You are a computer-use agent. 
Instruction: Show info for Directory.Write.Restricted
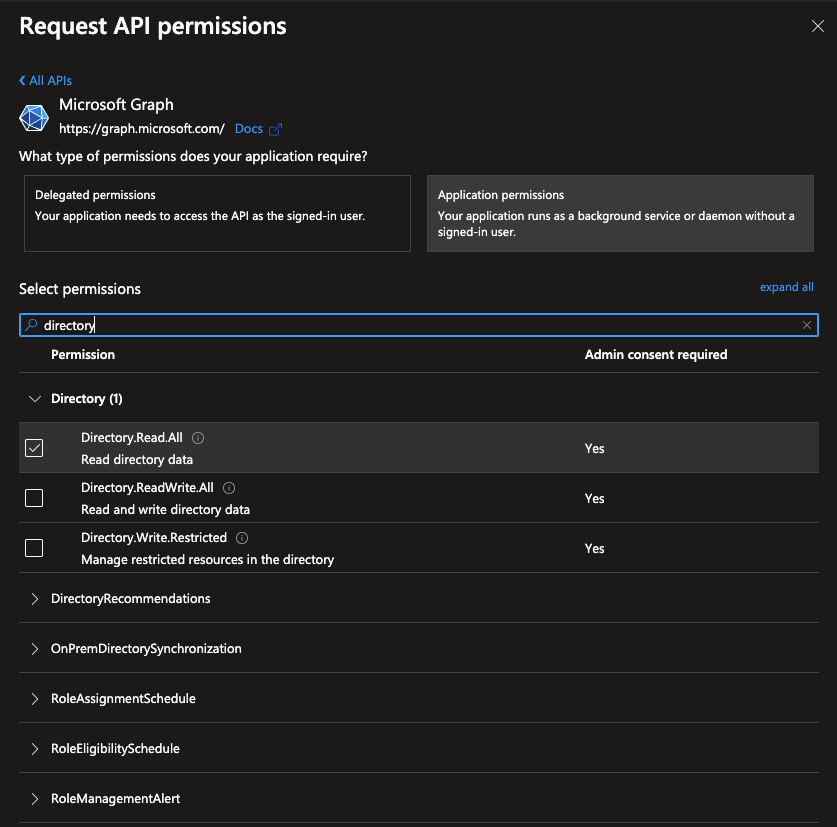[242, 538]
